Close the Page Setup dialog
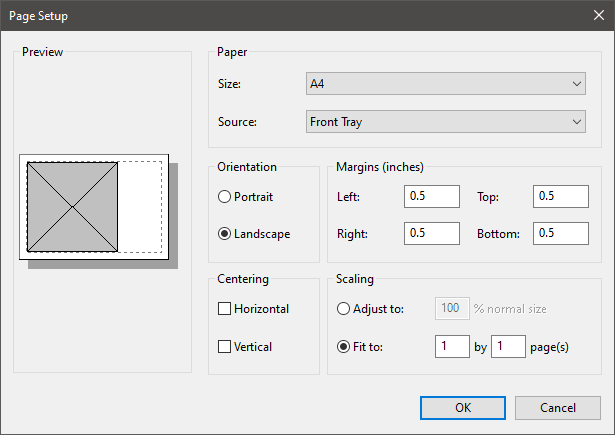615x435 pixels. 591,17
